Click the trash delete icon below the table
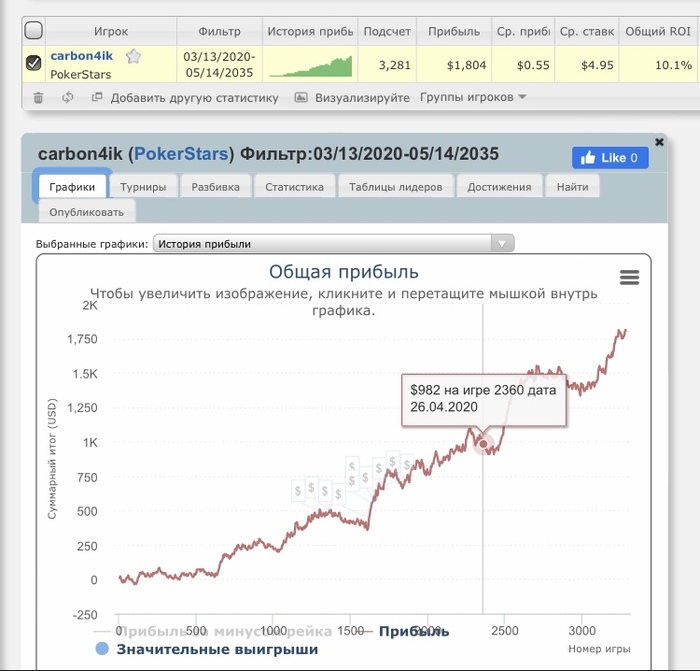Viewport: 700px width, 671px height. point(38,97)
